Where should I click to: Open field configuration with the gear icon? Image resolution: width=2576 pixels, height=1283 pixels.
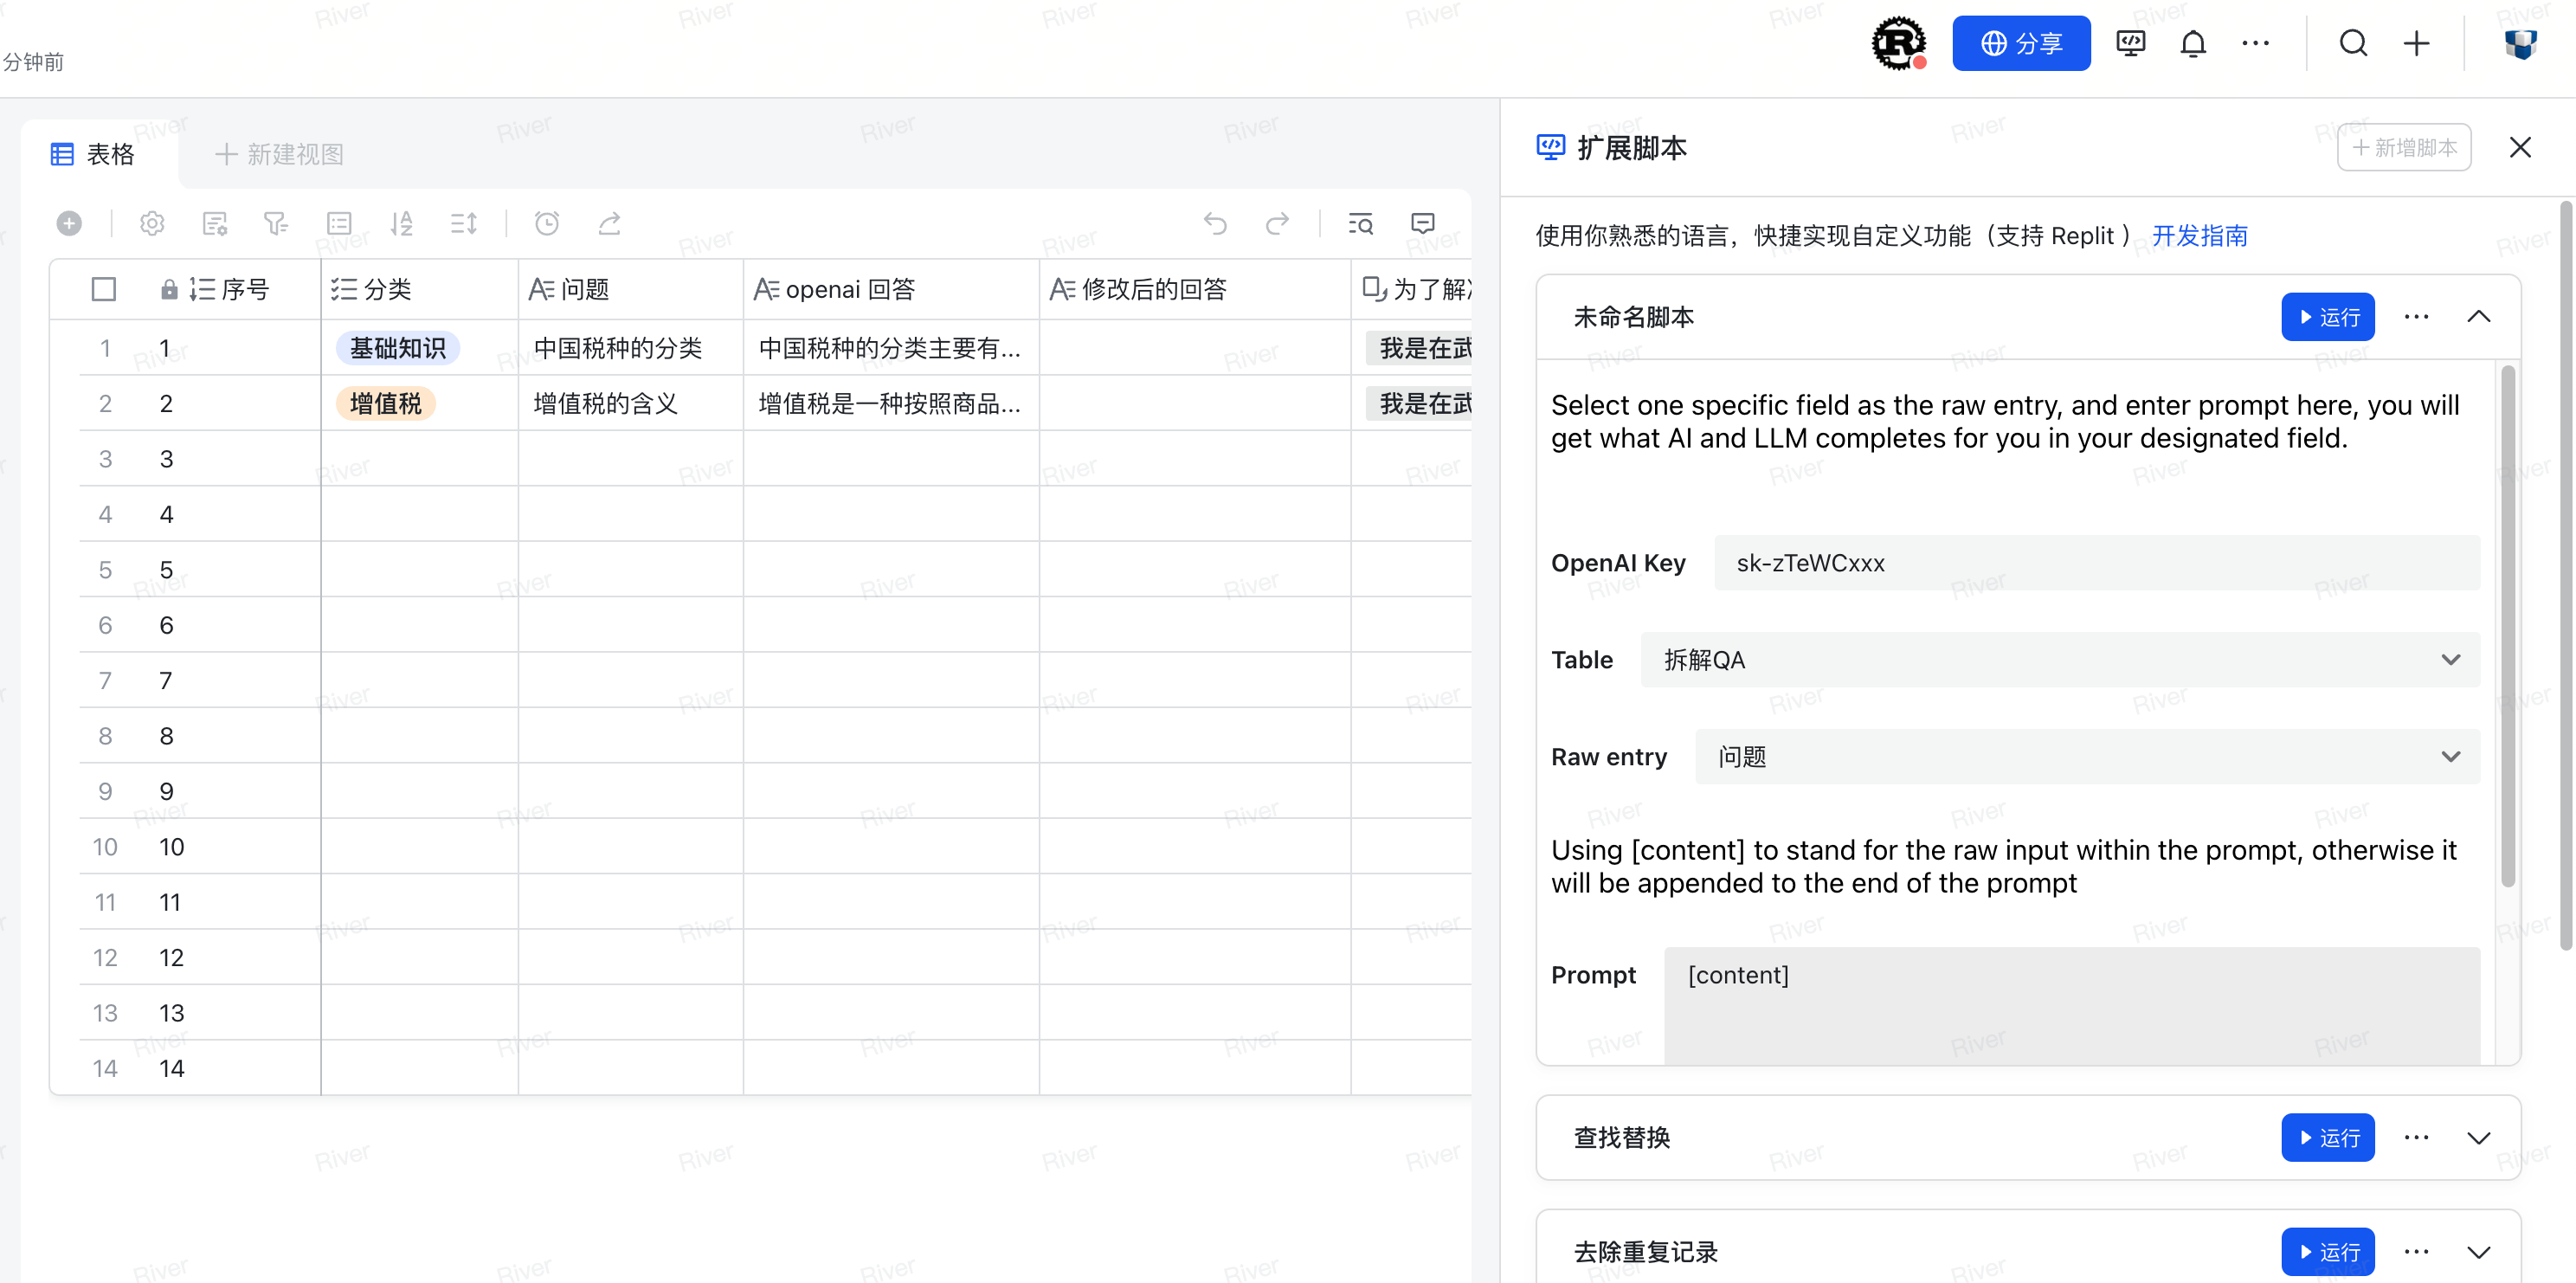point(152,223)
